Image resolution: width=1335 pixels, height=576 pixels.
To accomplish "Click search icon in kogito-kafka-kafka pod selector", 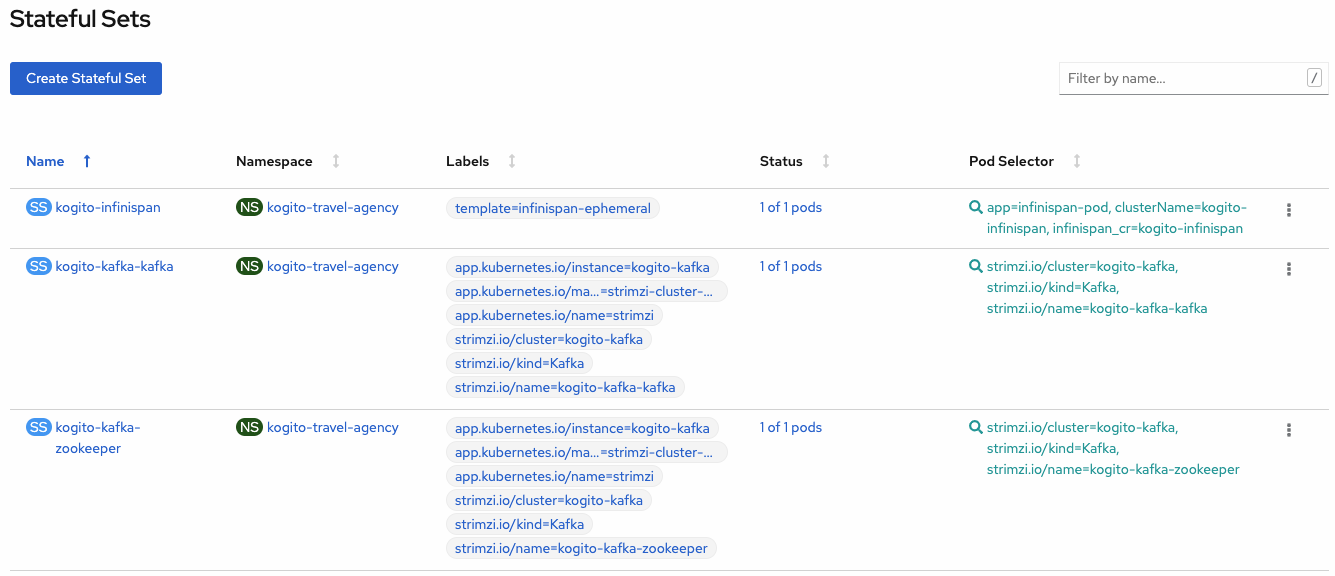I will [976, 266].
